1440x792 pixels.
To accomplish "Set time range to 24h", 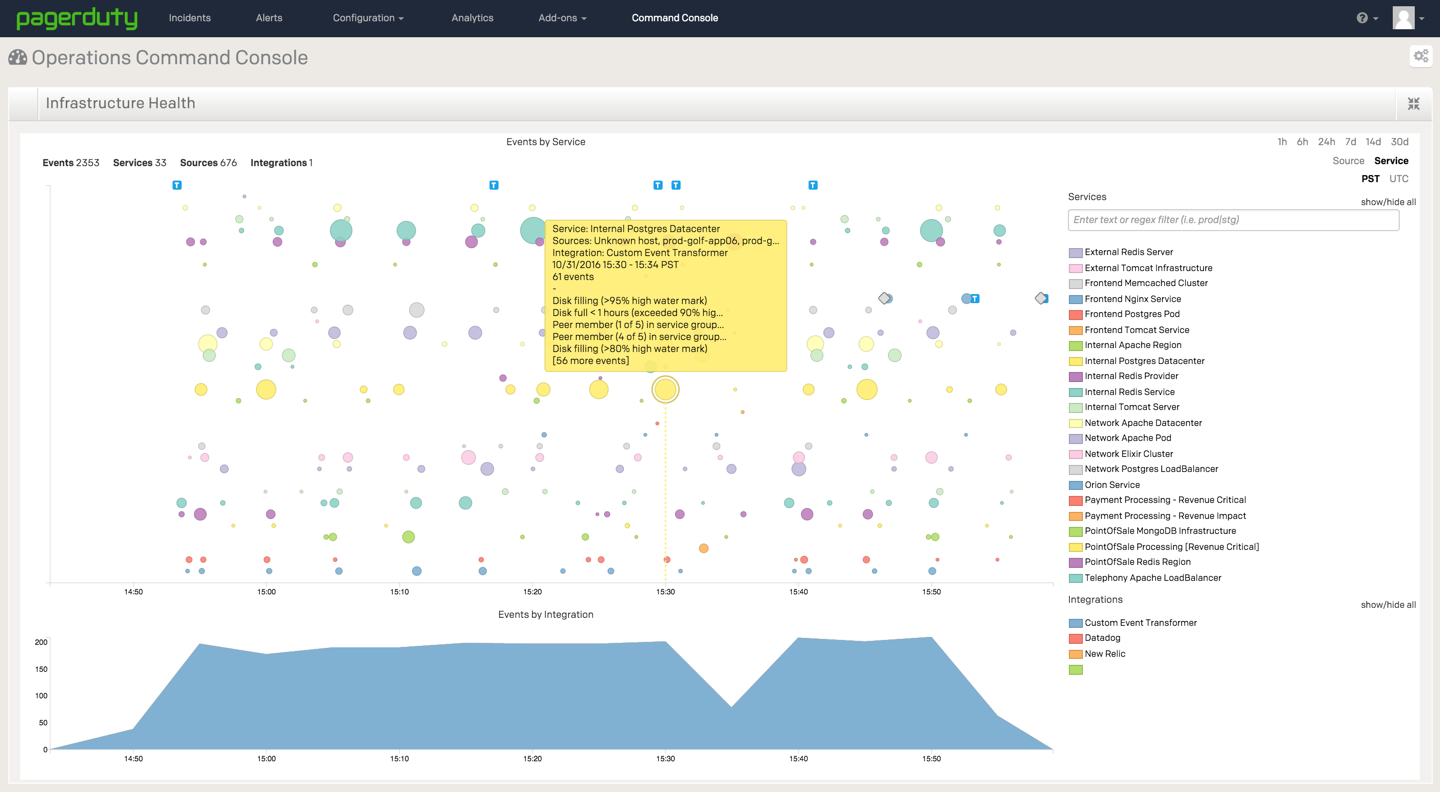I will pyautogui.click(x=1326, y=142).
